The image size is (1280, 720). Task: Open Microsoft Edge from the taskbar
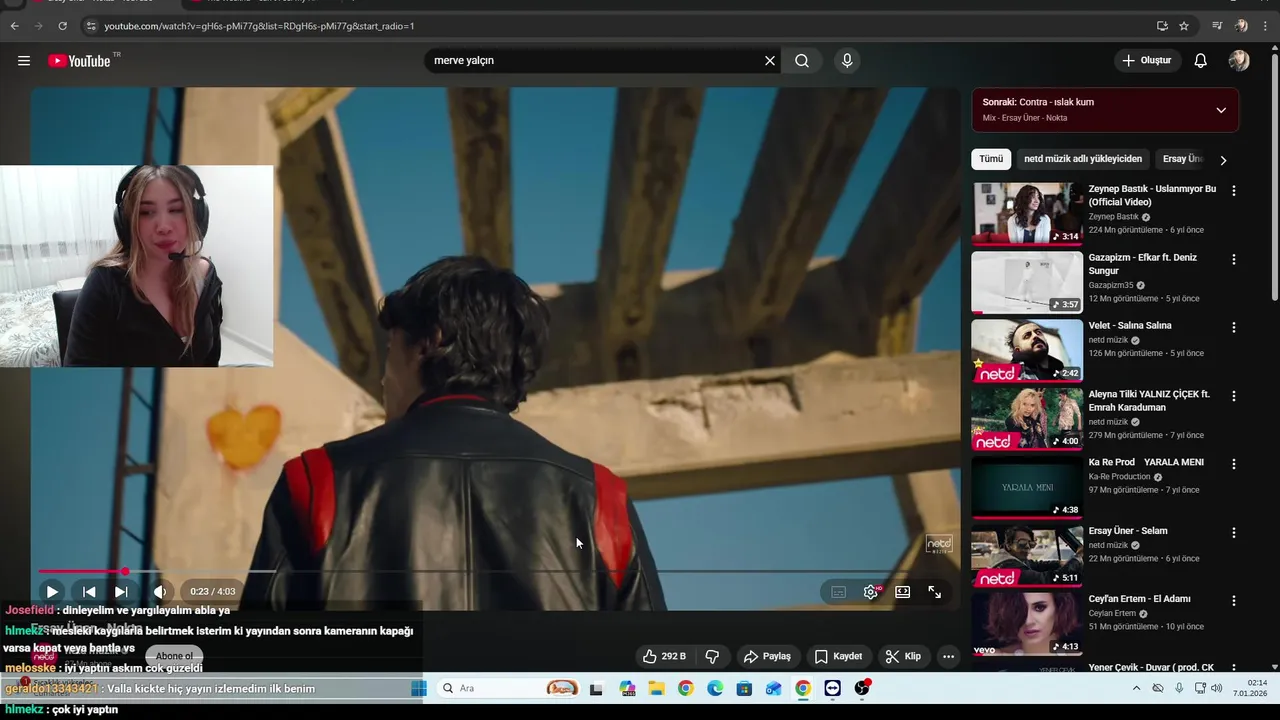click(715, 688)
